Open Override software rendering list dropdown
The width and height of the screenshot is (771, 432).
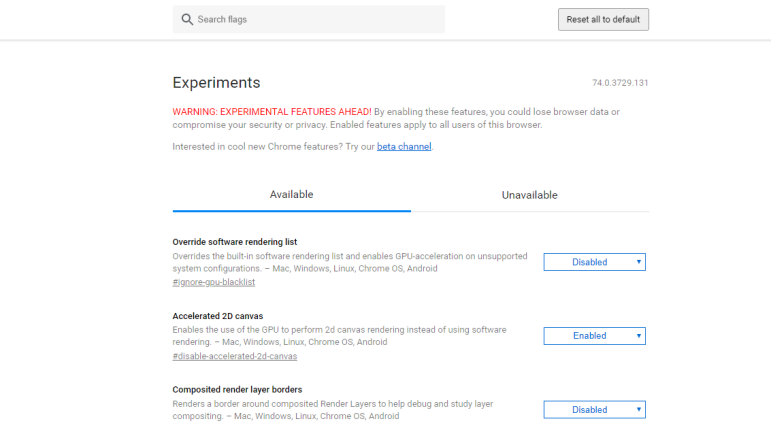tap(594, 262)
